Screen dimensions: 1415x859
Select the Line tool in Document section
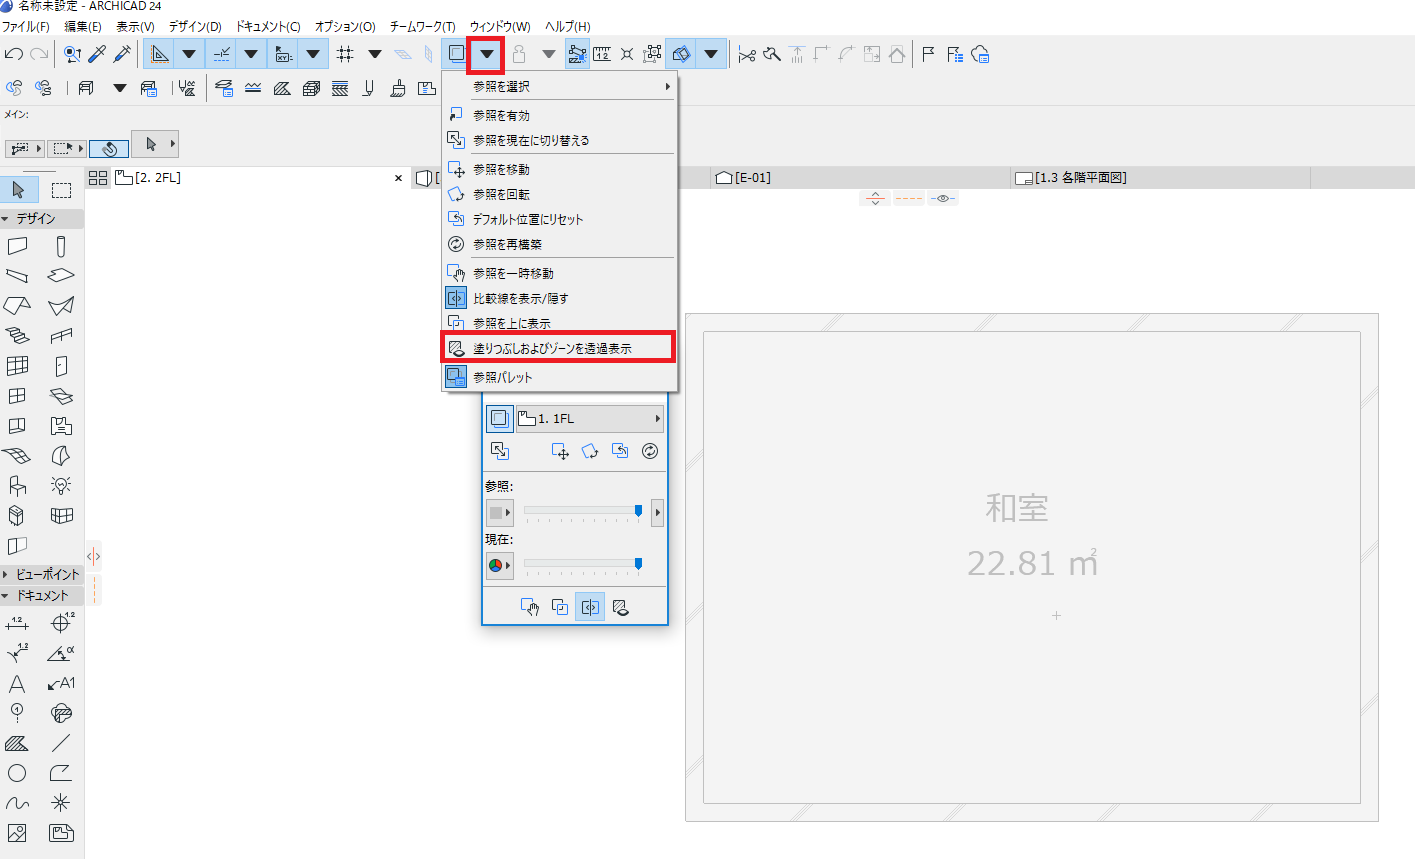coord(61,743)
